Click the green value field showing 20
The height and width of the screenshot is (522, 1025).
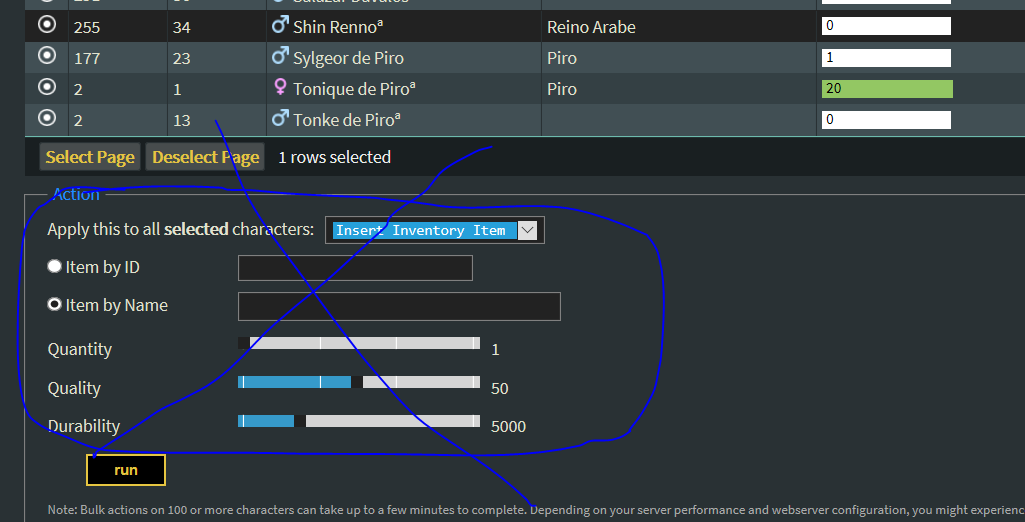pyautogui.click(x=886, y=88)
